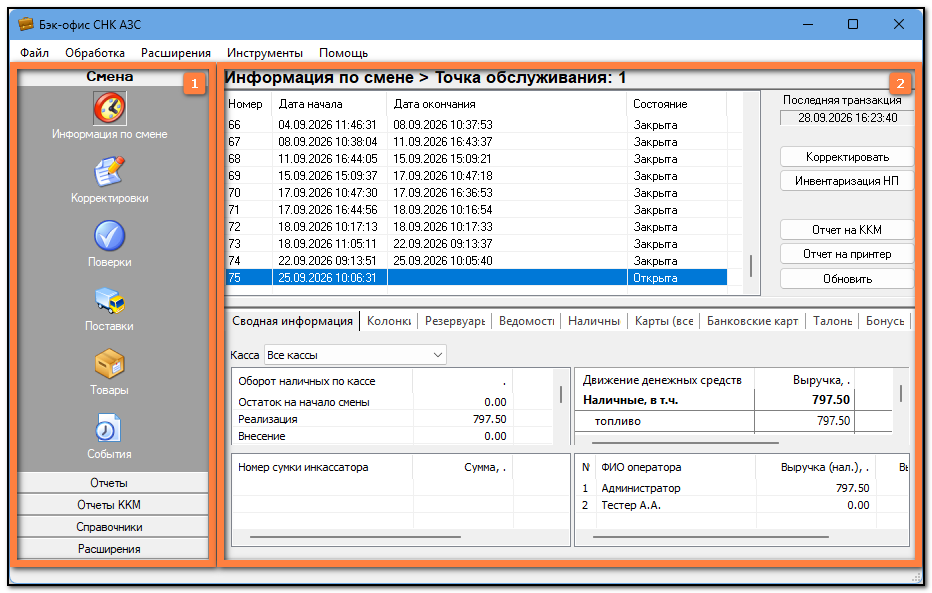The height and width of the screenshot is (593, 932).
Task: Click the scrollbar in Оборот наличных table
Action: click(x=561, y=395)
